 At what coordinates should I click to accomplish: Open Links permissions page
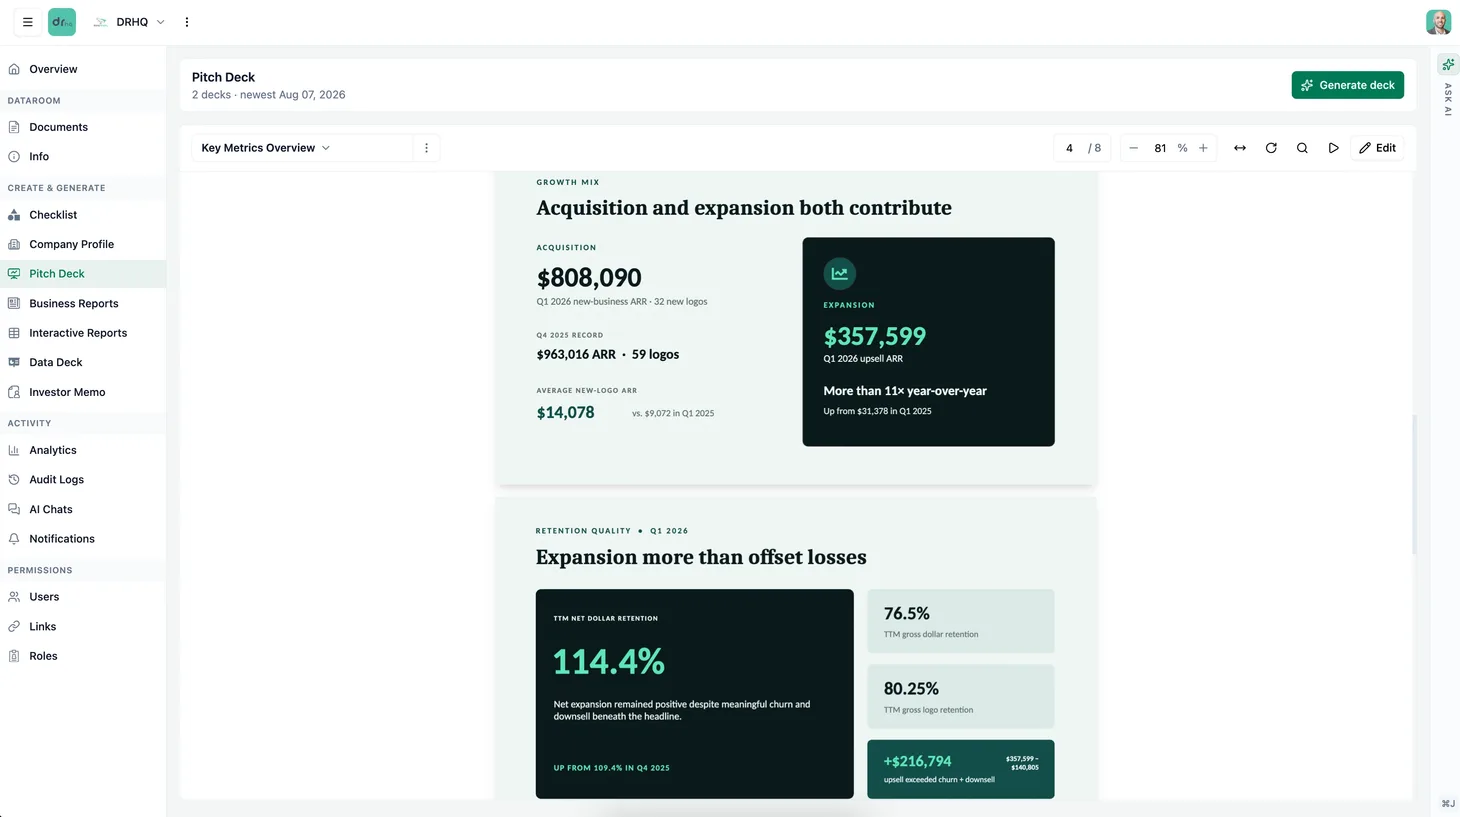coord(42,626)
